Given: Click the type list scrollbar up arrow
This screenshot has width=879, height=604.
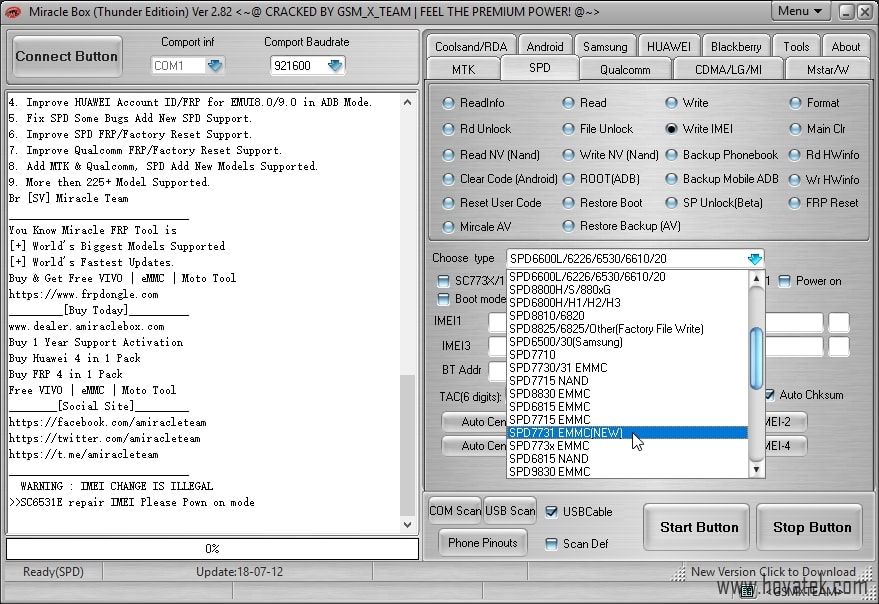Looking at the screenshot, I should coord(756,279).
